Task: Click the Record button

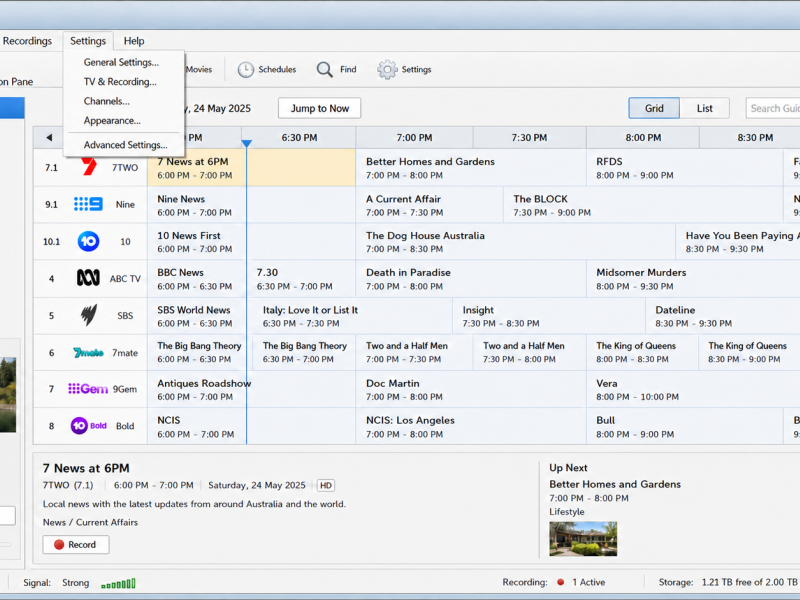Action: (x=76, y=544)
